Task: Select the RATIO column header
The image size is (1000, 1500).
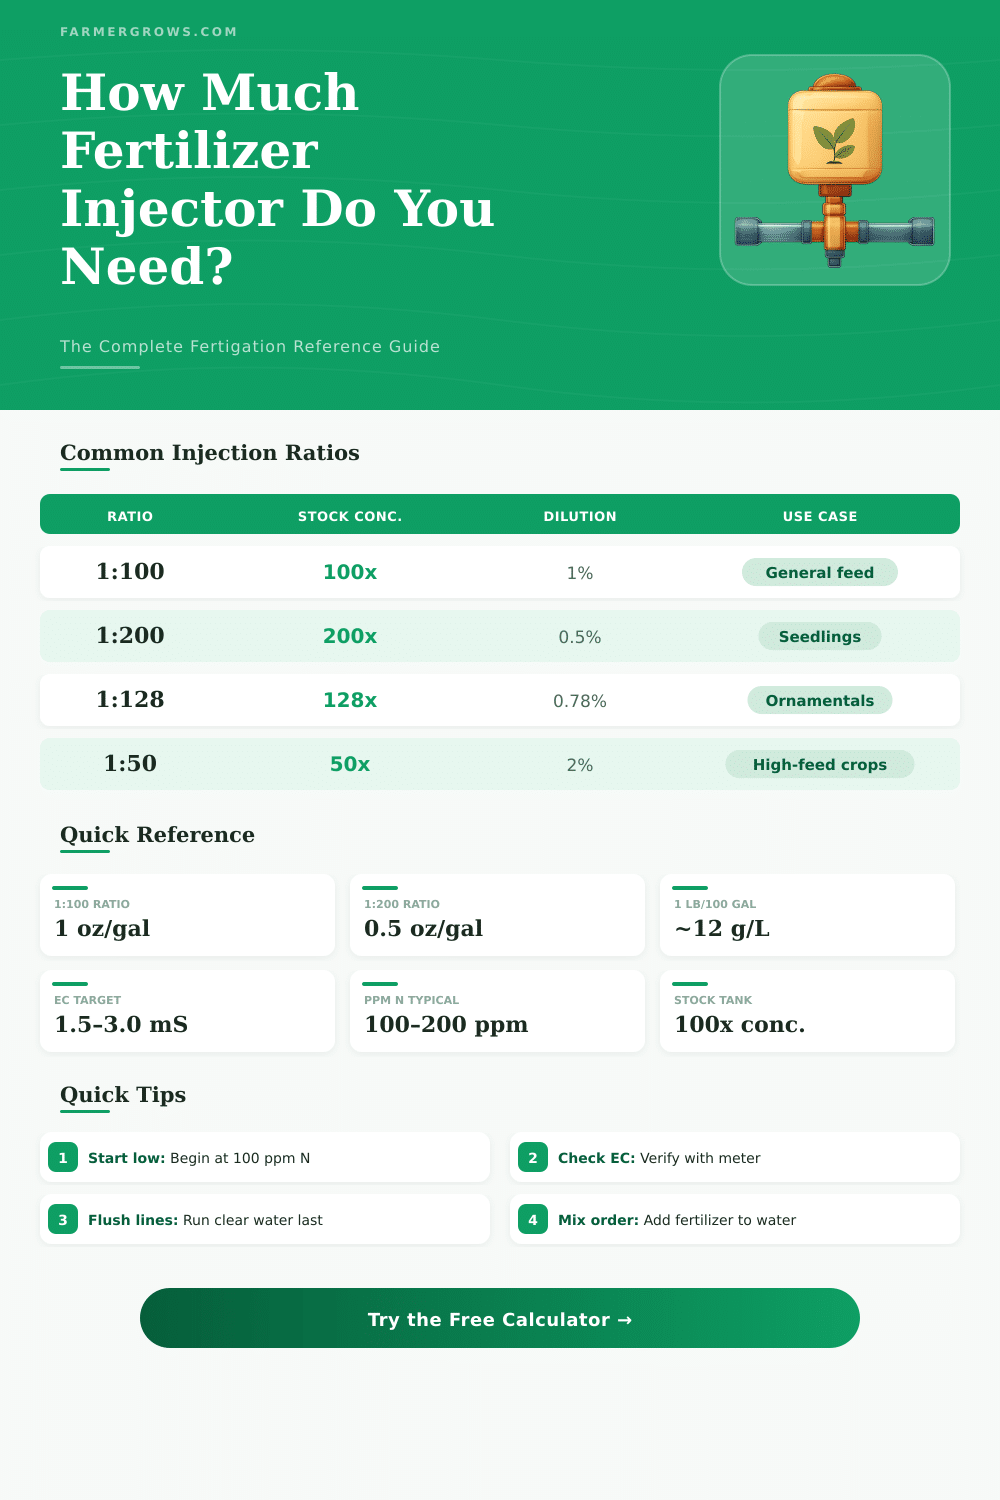Action: (x=129, y=516)
